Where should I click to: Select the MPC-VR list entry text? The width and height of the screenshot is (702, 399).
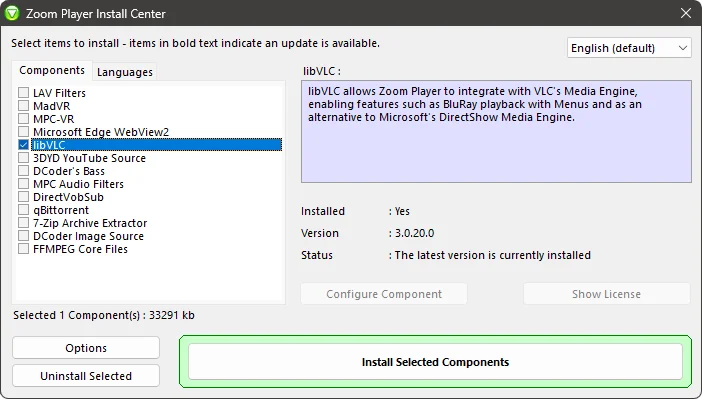click(x=53, y=119)
